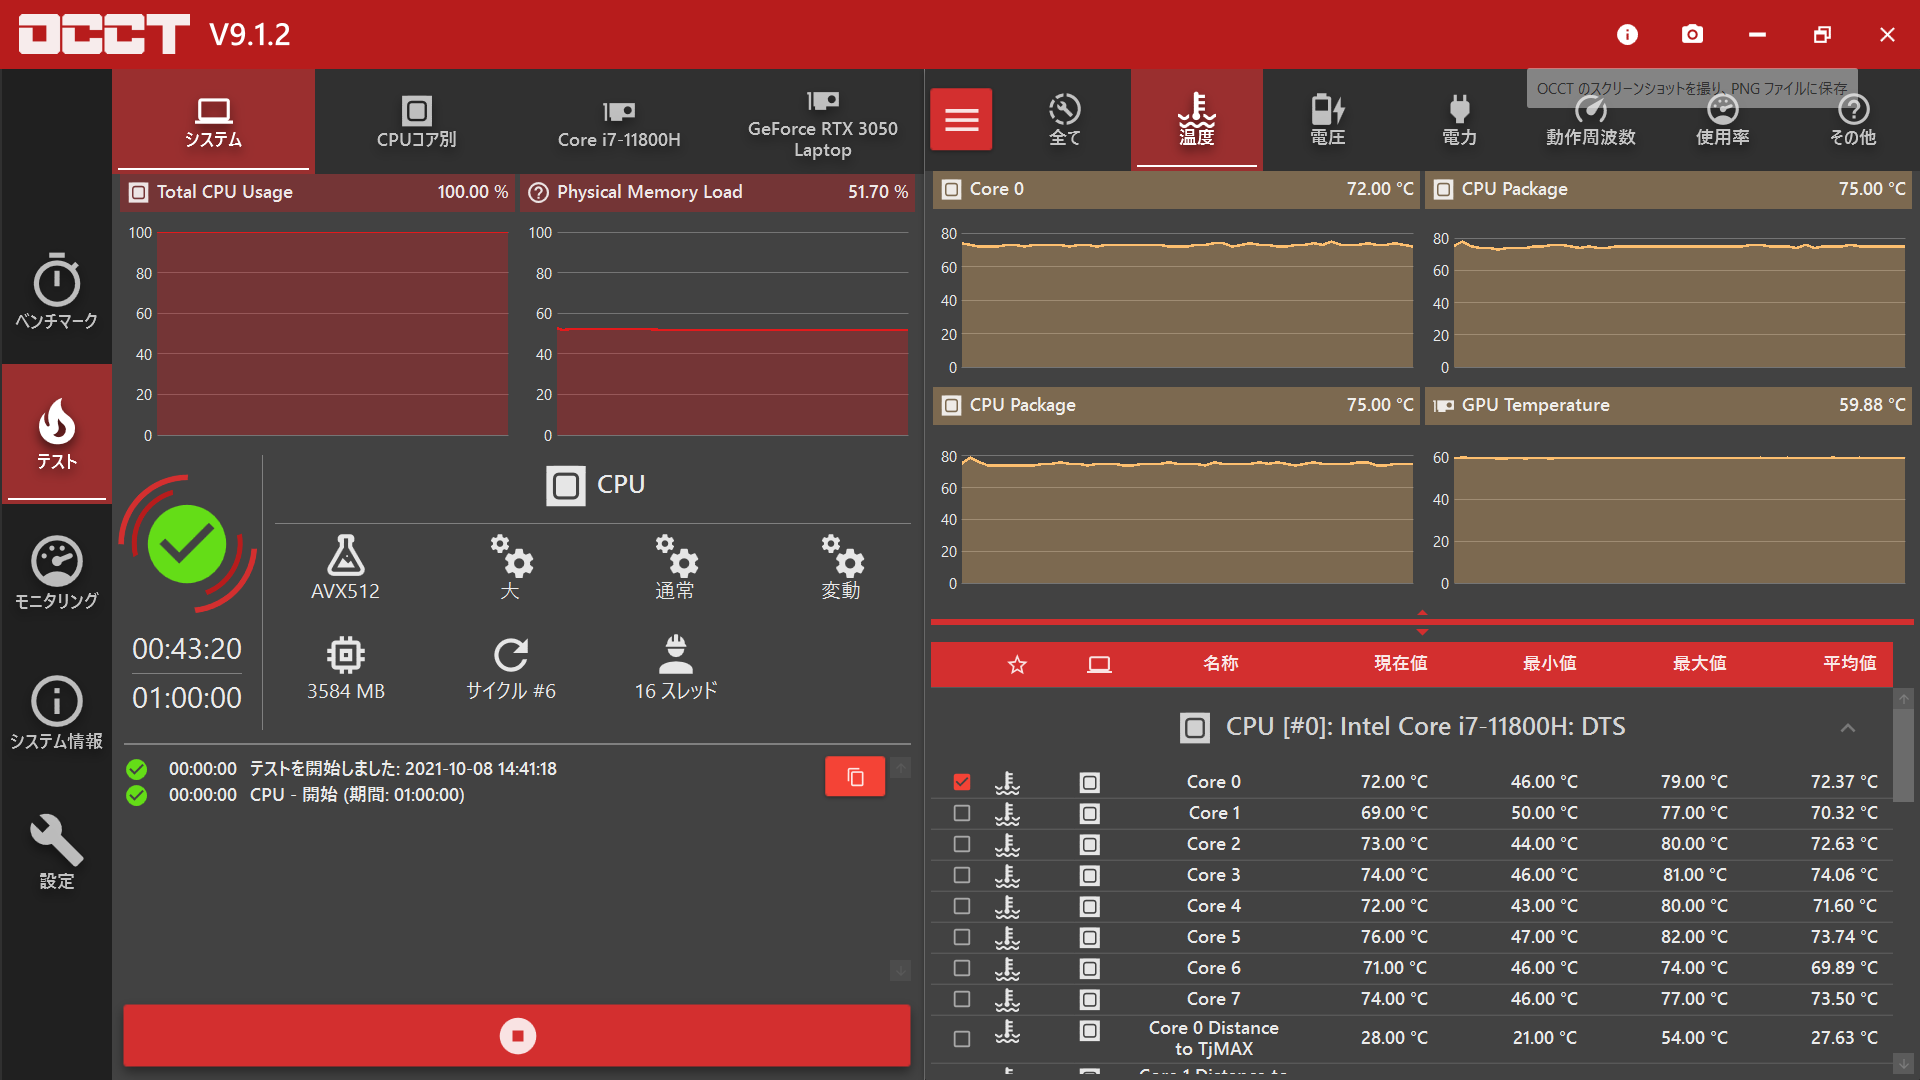Open the red hamburger menu button
The width and height of the screenshot is (1920, 1080).
(x=961, y=120)
